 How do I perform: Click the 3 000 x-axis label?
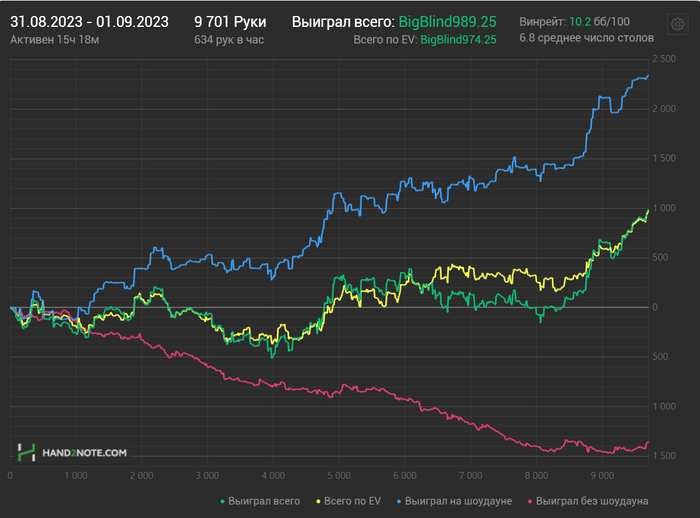tap(207, 476)
